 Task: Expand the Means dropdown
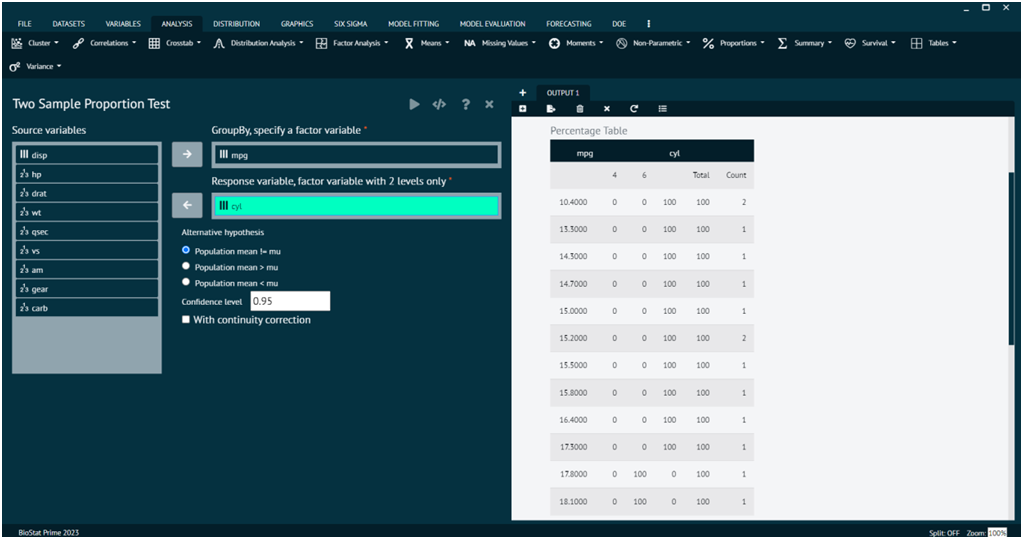point(448,43)
